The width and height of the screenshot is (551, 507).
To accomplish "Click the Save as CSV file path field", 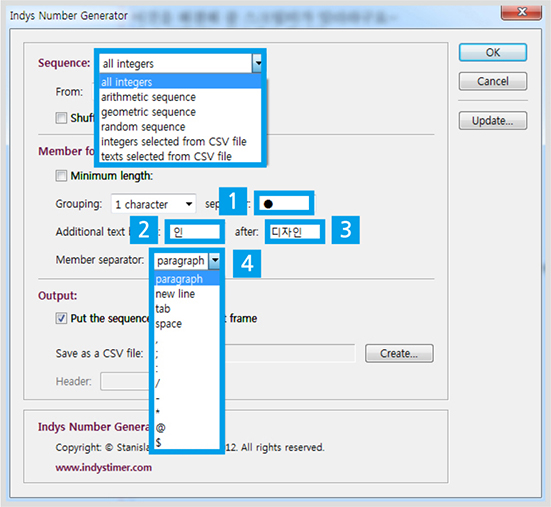I will (x=290, y=353).
